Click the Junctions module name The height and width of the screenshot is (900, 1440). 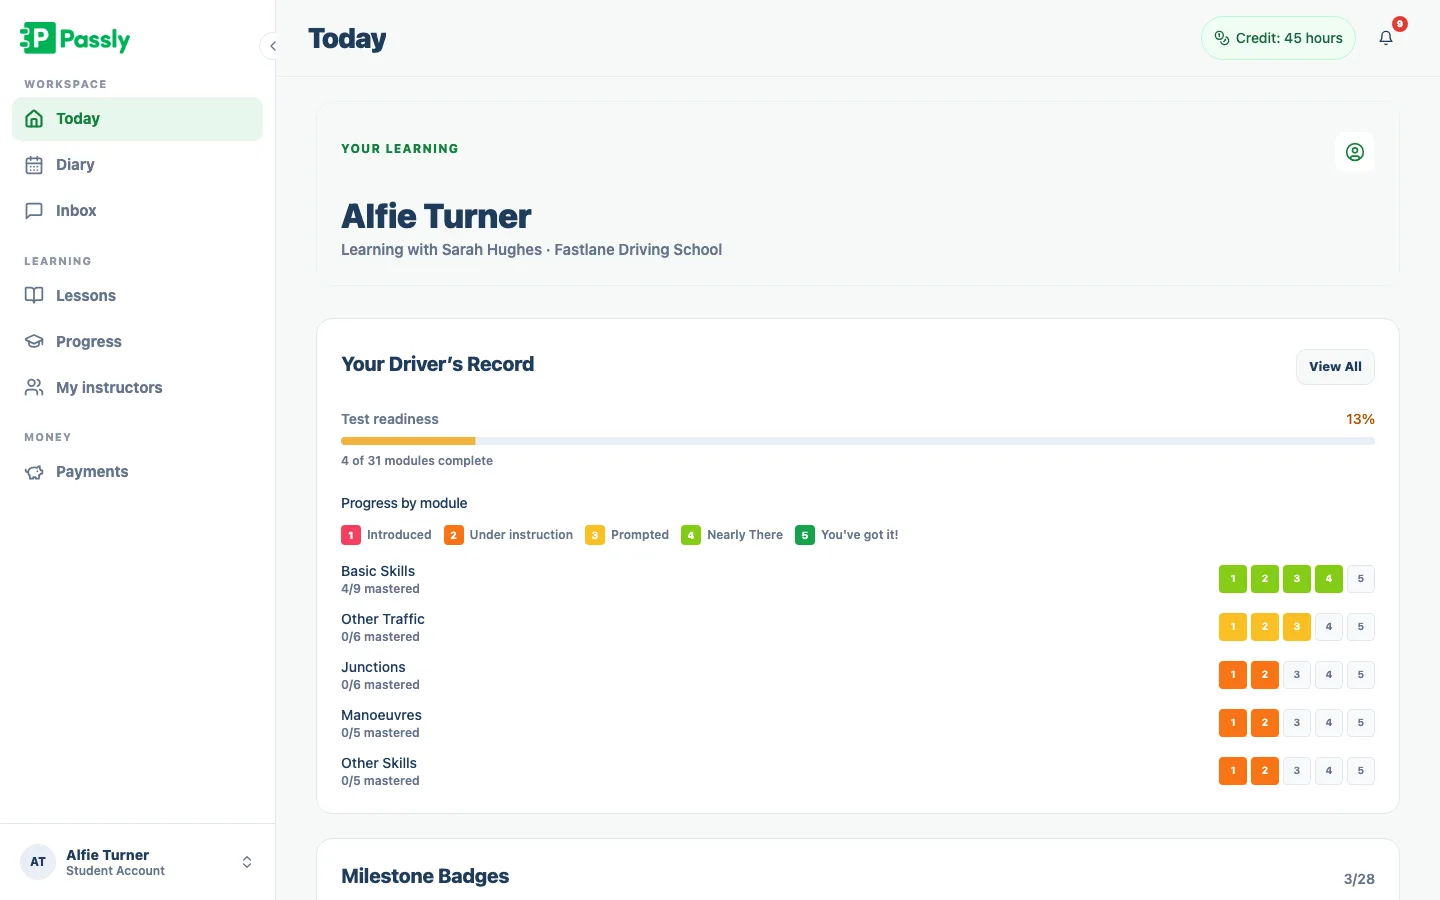pyautogui.click(x=373, y=667)
